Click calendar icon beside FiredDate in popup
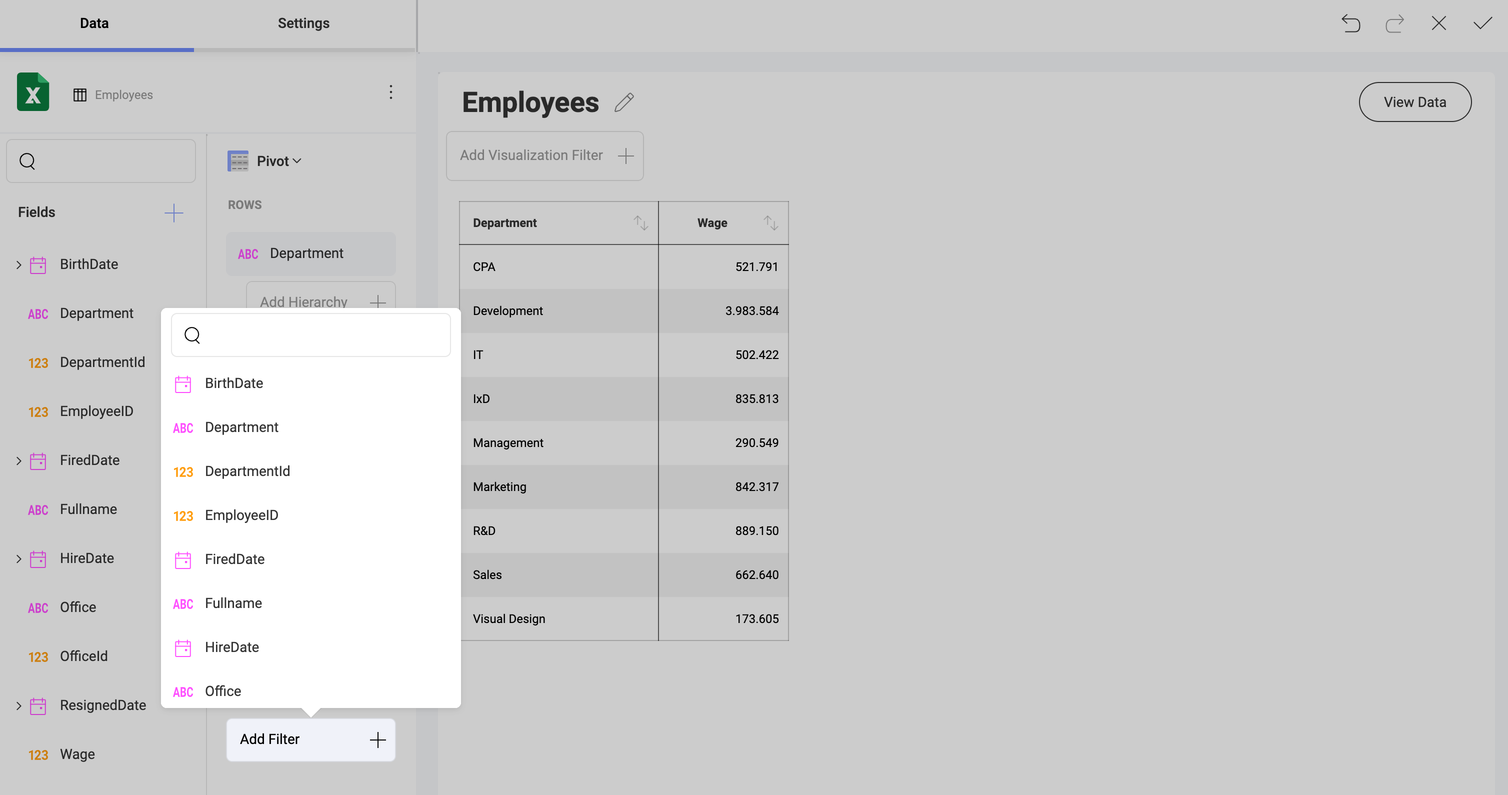This screenshot has width=1508, height=795. (183, 560)
